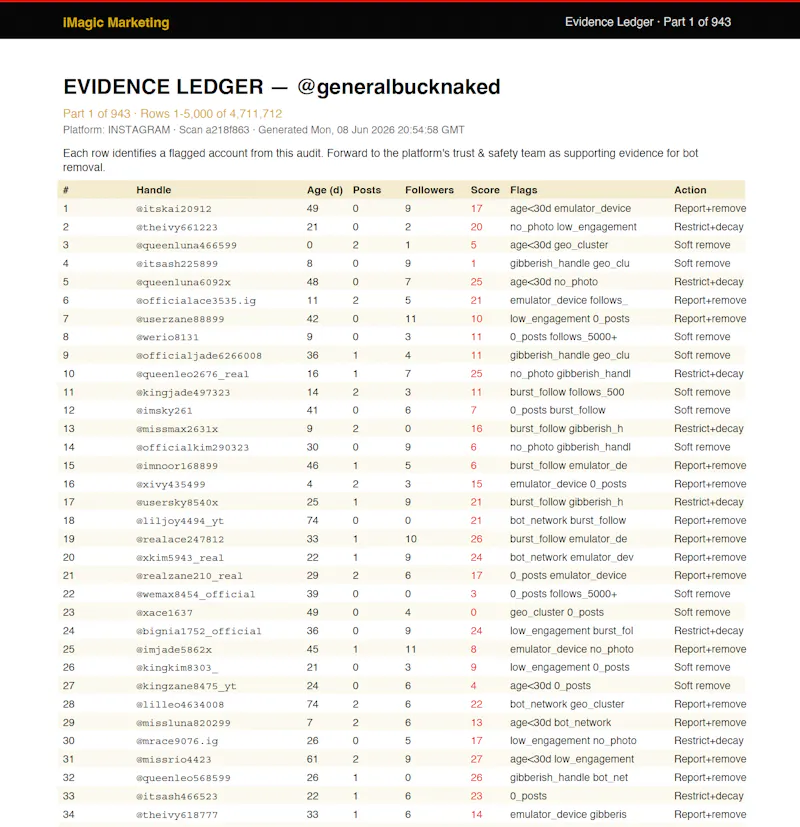Select handle @imsky261
The width and height of the screenshot is (800, 827).
pos(164,410)
